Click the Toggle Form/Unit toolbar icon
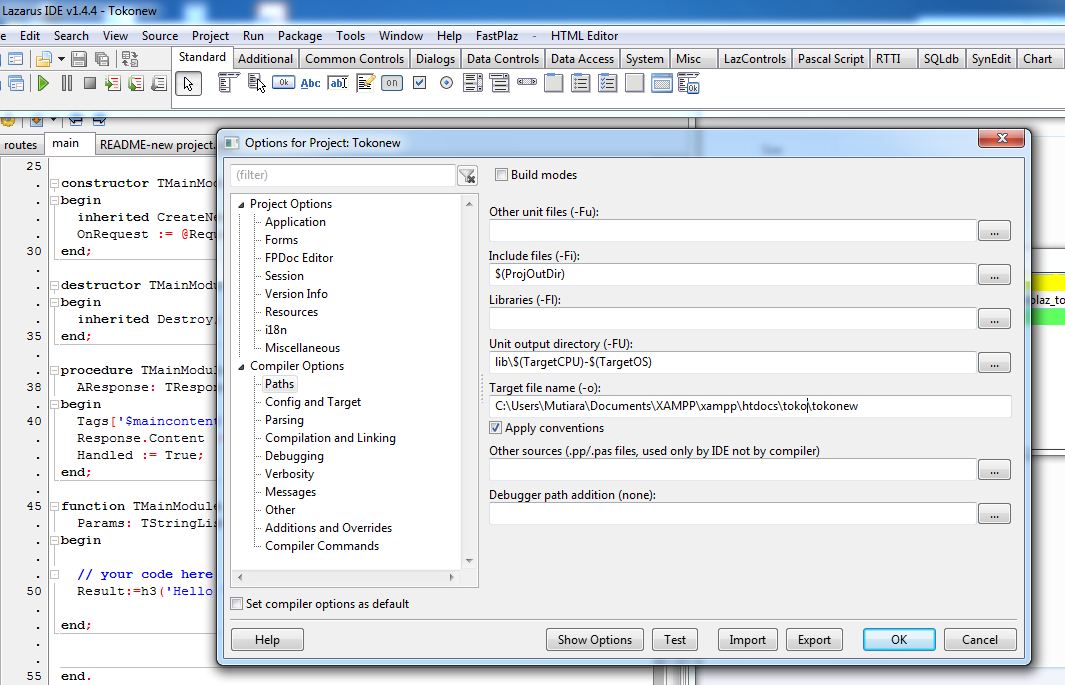Viewport: 1065px width, 685px height. [x=130, y=59]
